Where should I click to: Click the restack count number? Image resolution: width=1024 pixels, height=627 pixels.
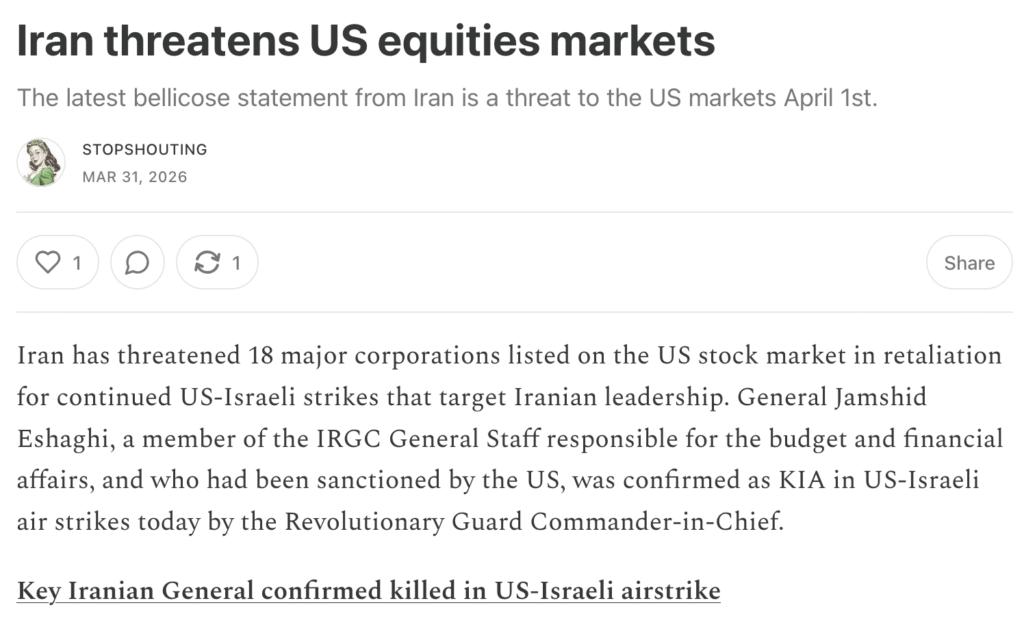click(237, 263)
